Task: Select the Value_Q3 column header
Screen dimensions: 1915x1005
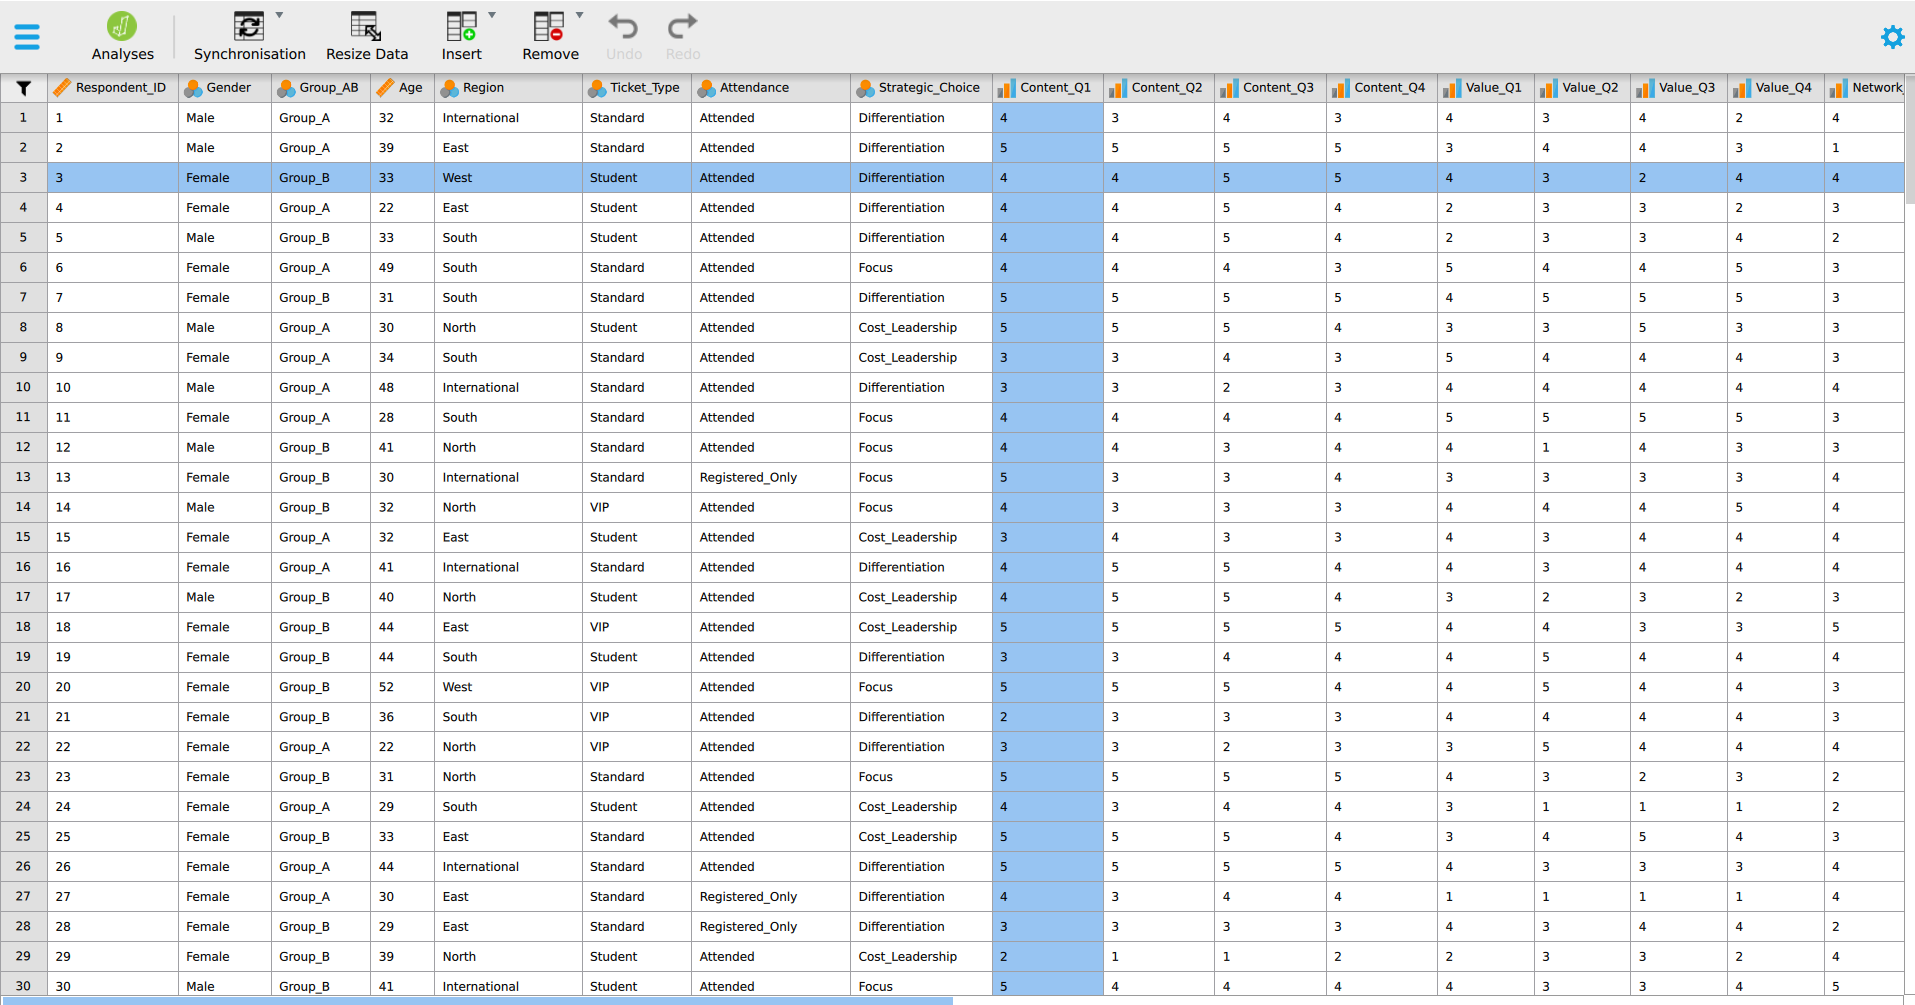Action: pos(1679,88)
